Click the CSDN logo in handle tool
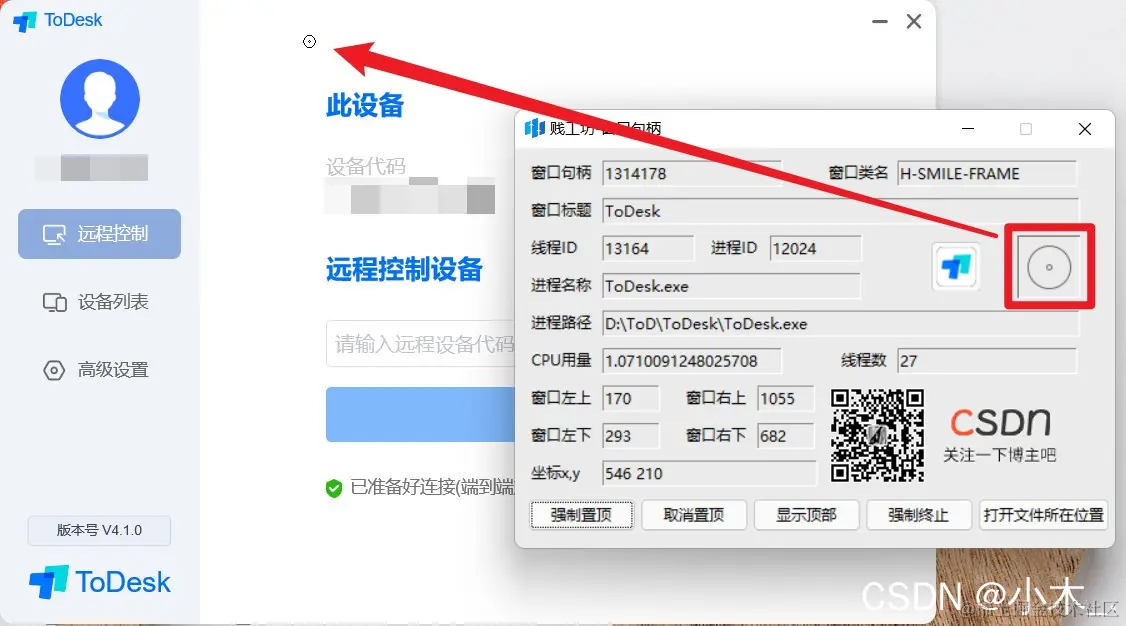Image resolution: width=1126 pixels, height=626 pixels. (1000, 422)
